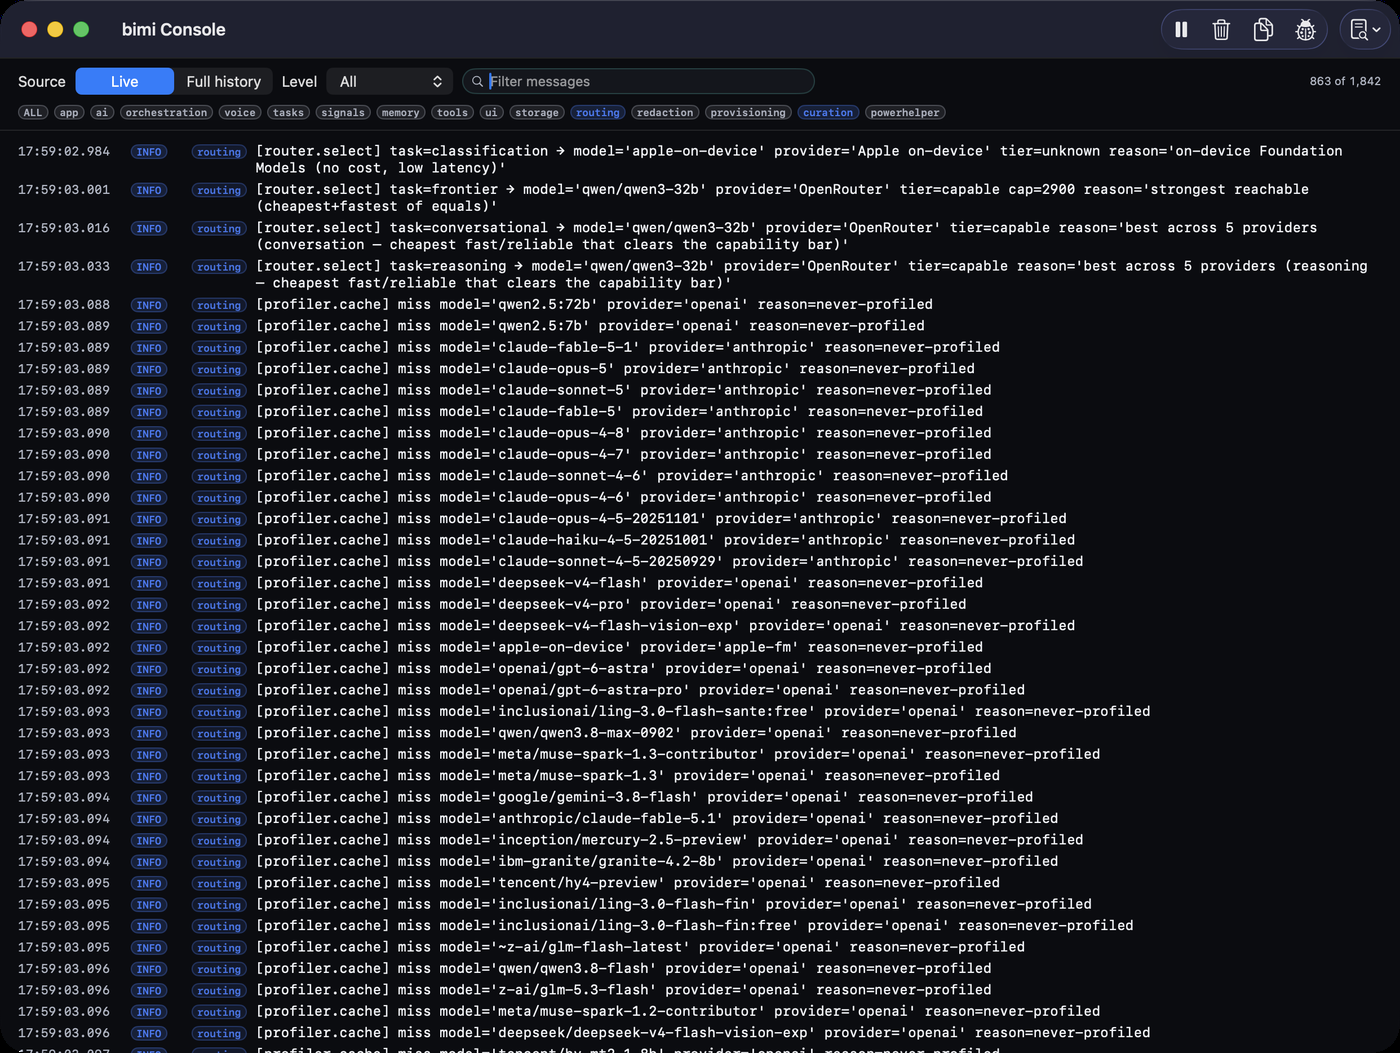Image resolution: width=1400 pixels, height=1053 pixels.
Task: Toggle the ai category filter
Action: pos(102,113)
